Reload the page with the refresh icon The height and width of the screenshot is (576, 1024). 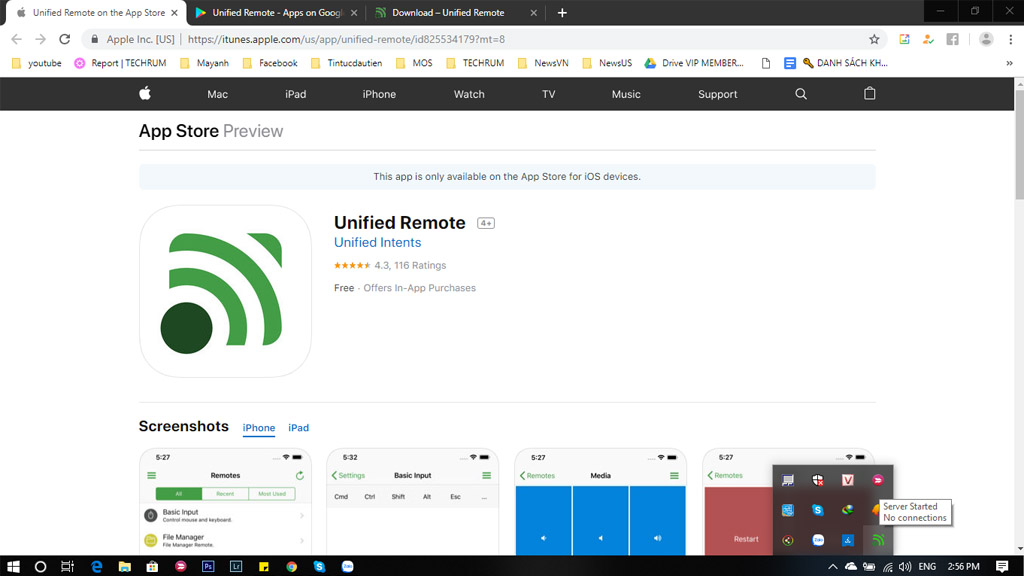(x=65, y=39)
